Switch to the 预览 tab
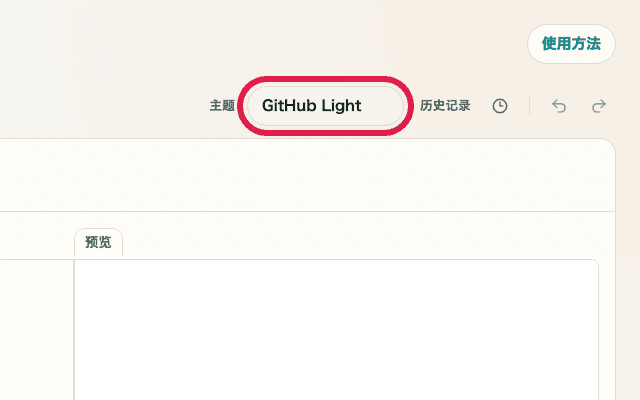The width and height of the screenshot is (640, 400). coord(98,242)
